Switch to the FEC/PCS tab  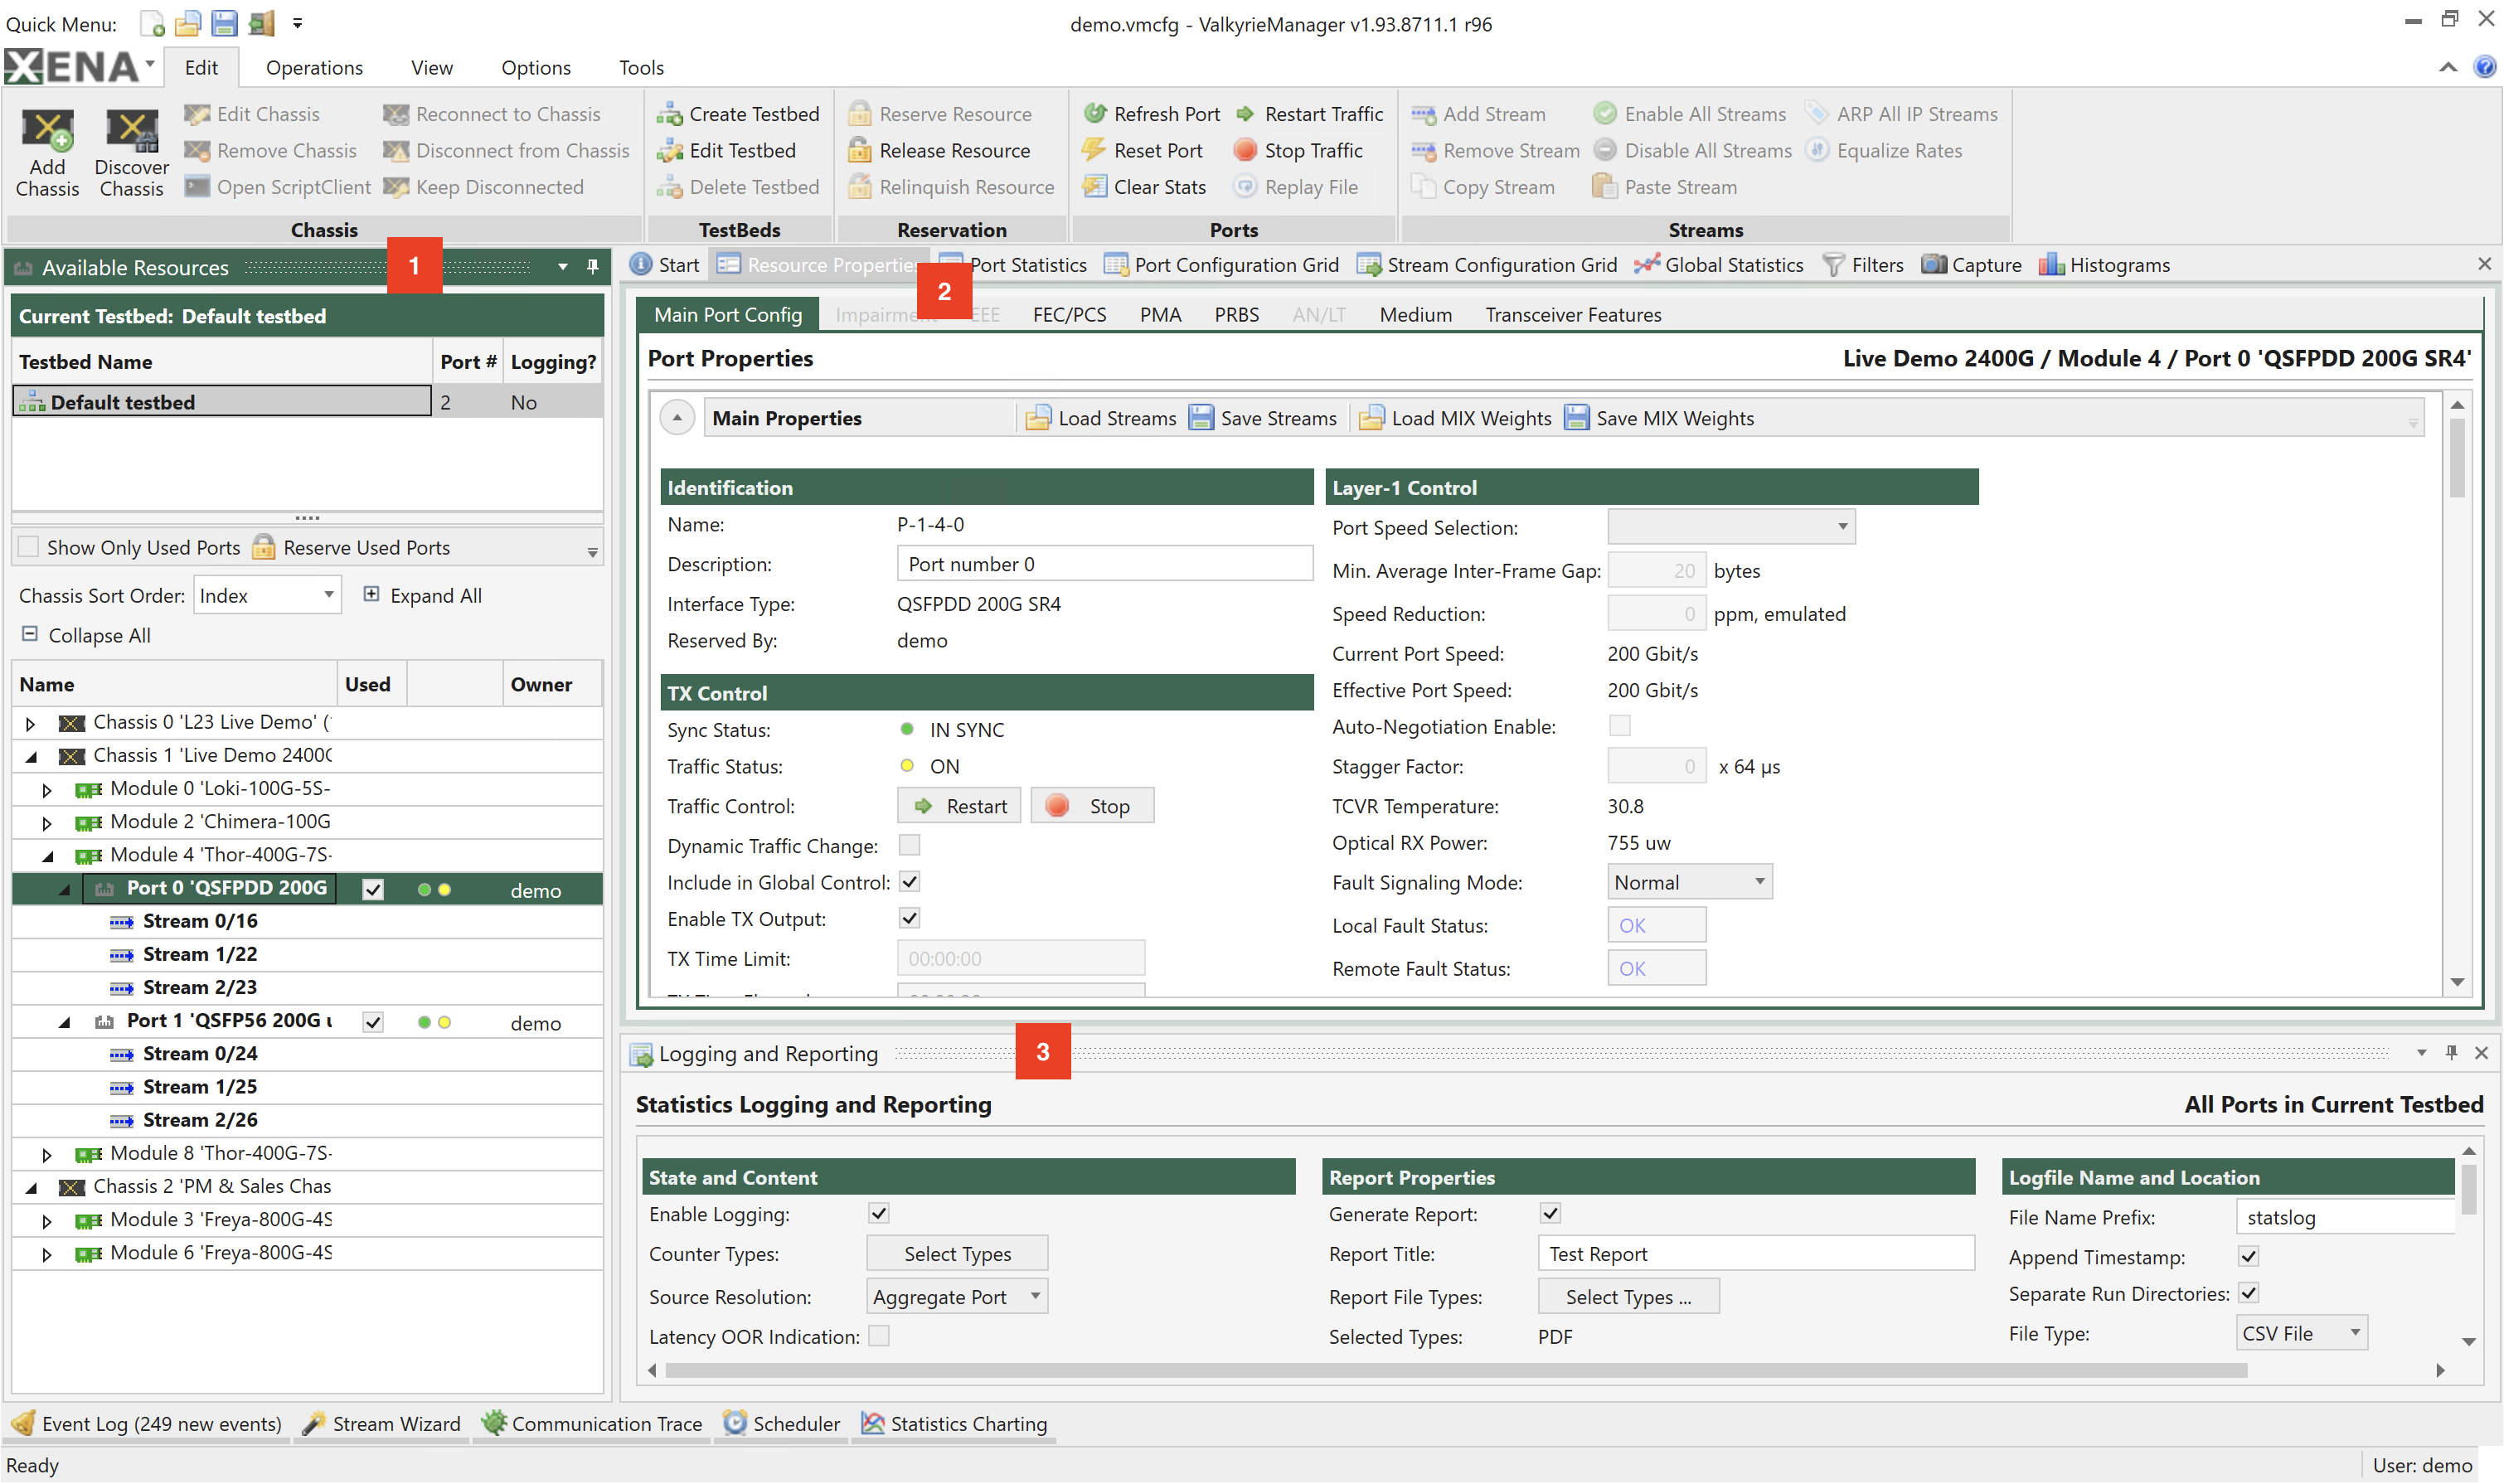1069,315
